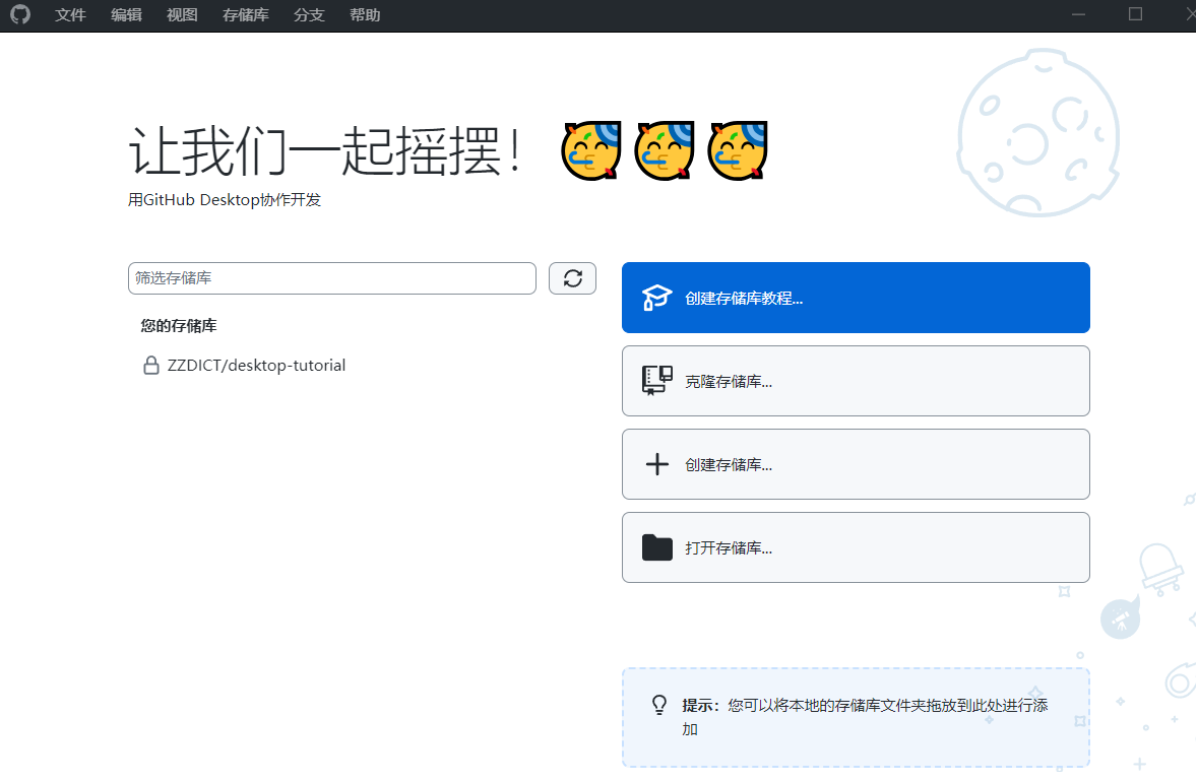Open the 分支 menu
This screenshot has height=772, width=1196.
click(x=309, y=15)
